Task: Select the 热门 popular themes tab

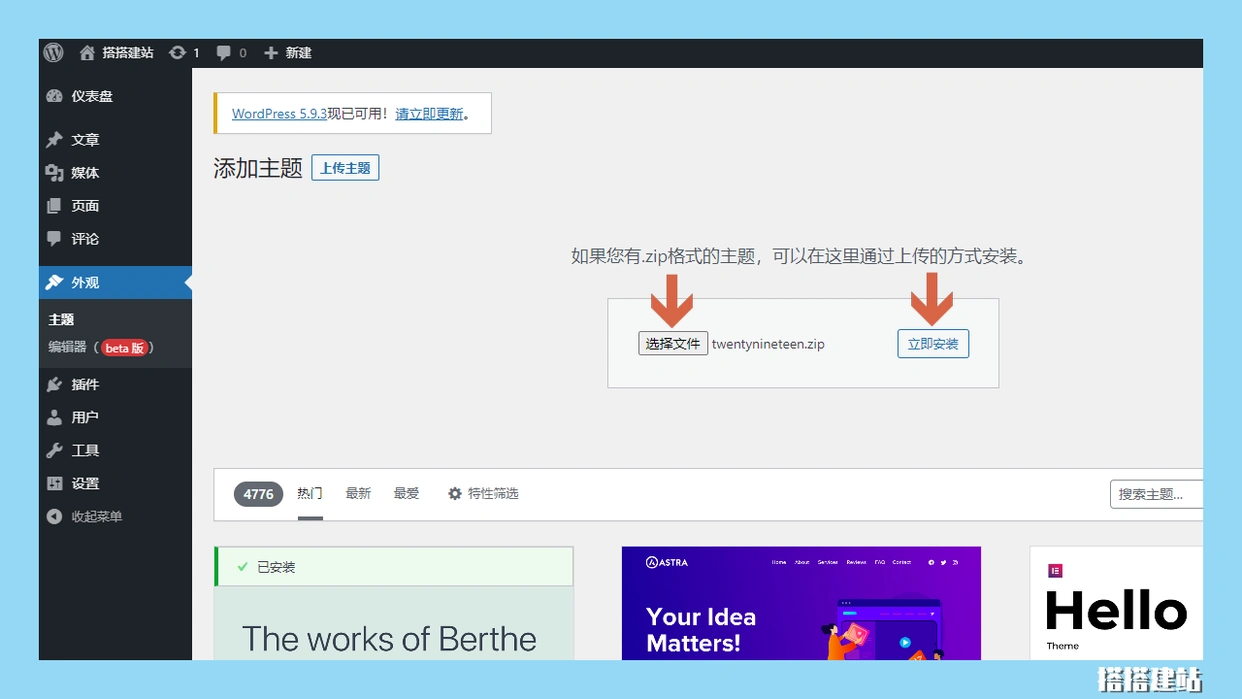Action: click(310, 493)
